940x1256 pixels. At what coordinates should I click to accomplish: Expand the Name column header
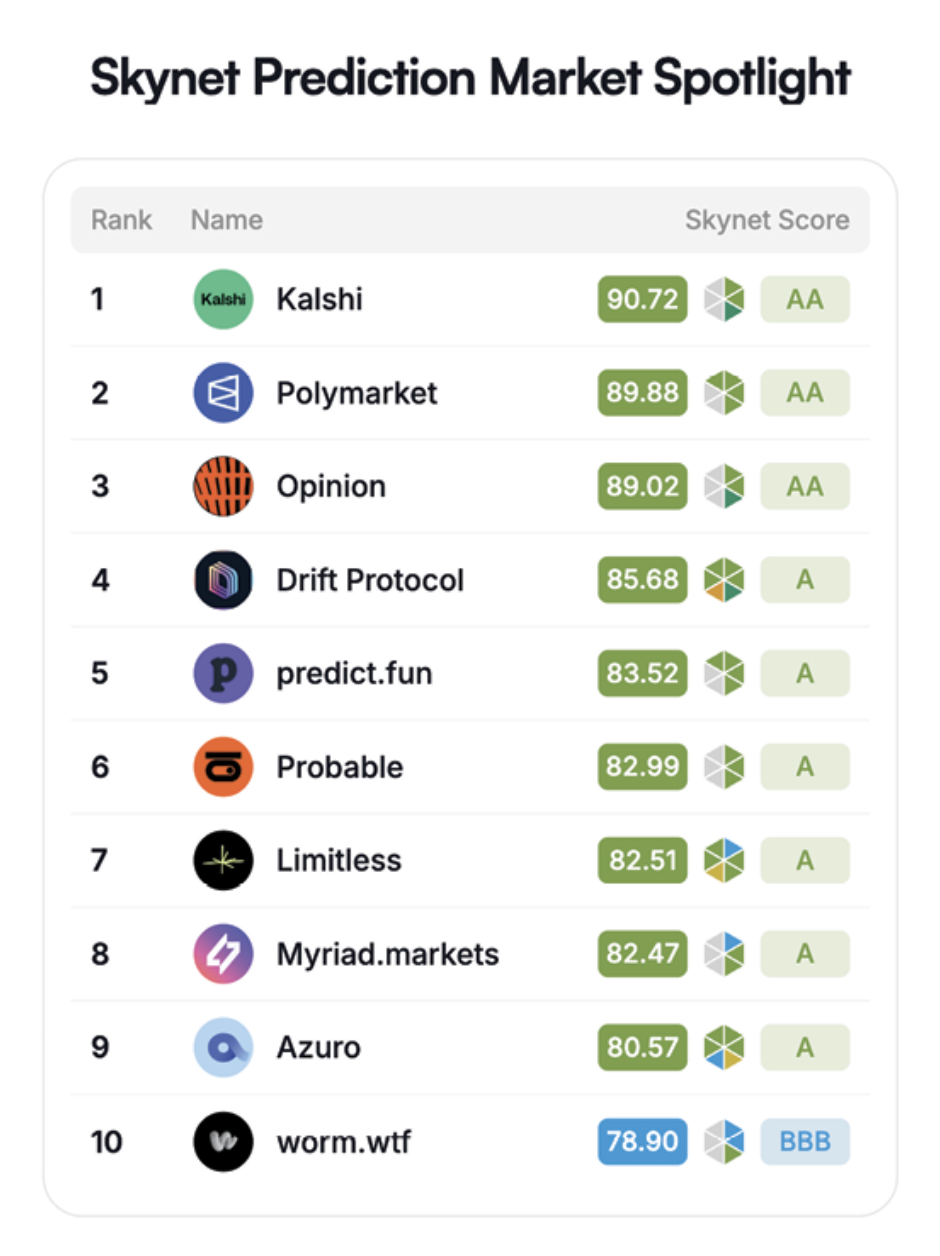[226, 220]
